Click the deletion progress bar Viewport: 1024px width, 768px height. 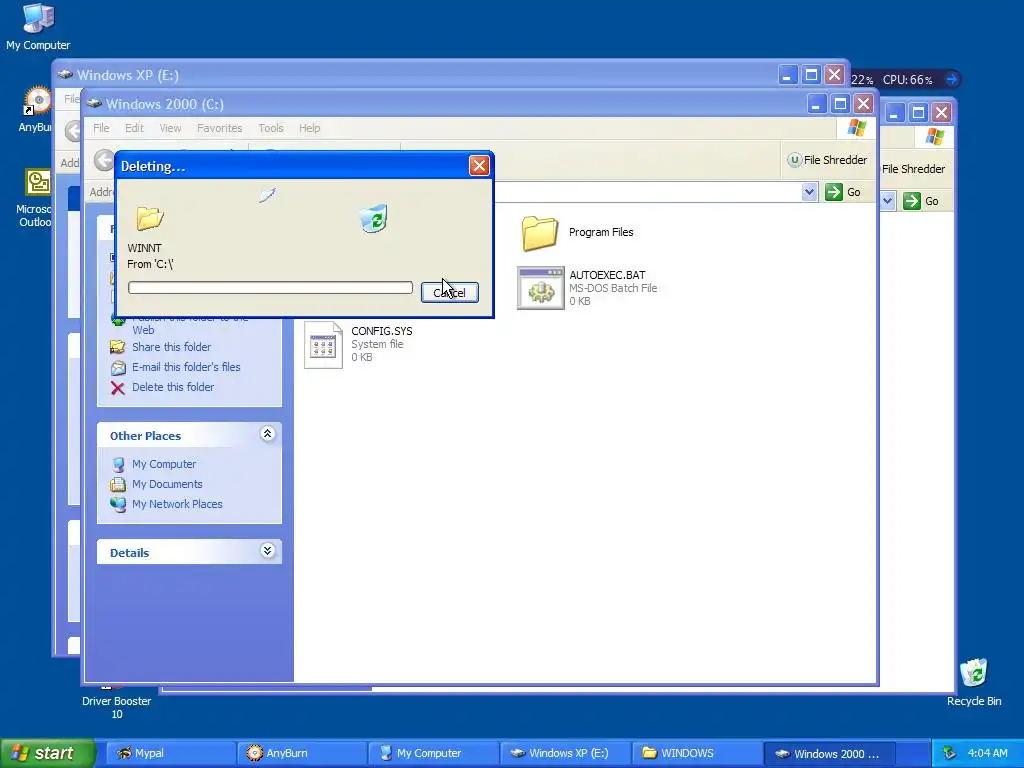(270, 287)
